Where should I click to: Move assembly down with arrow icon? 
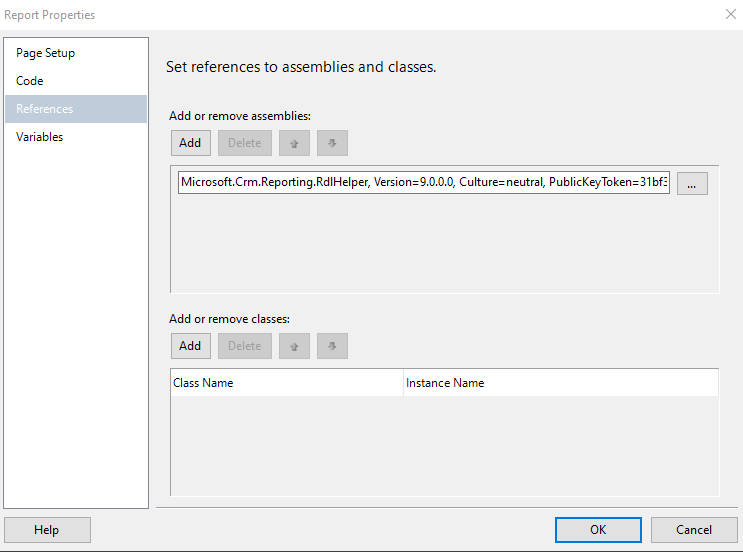click(x=332, y=143)
